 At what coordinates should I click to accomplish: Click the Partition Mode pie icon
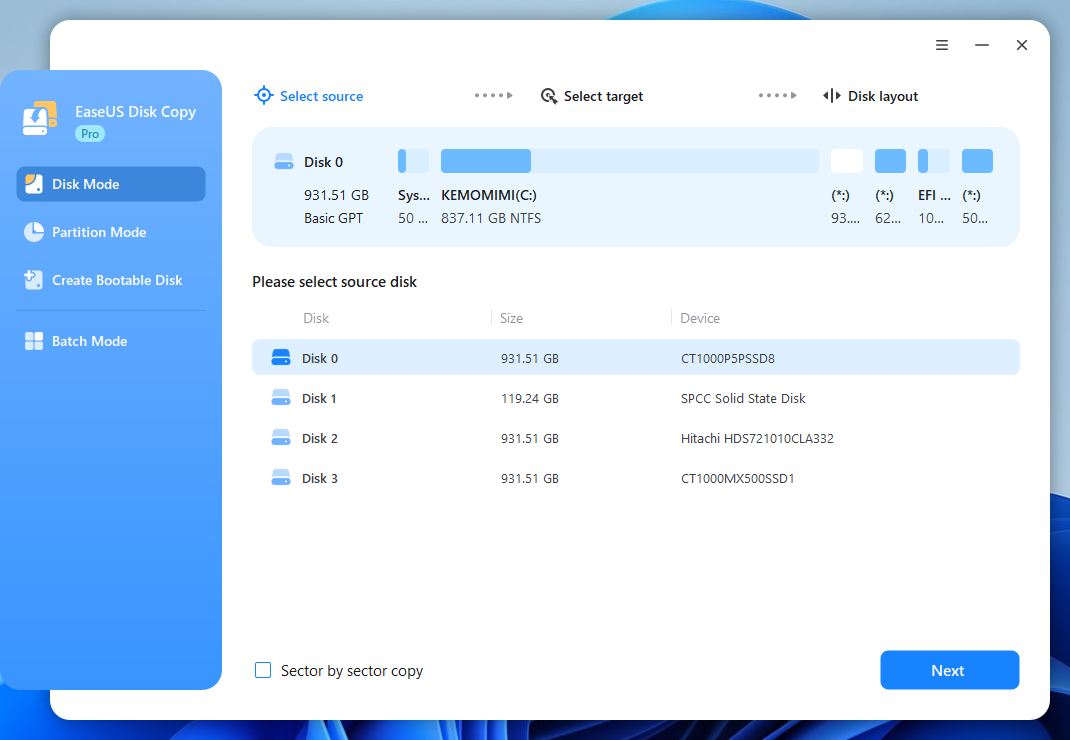click(34, 232)
